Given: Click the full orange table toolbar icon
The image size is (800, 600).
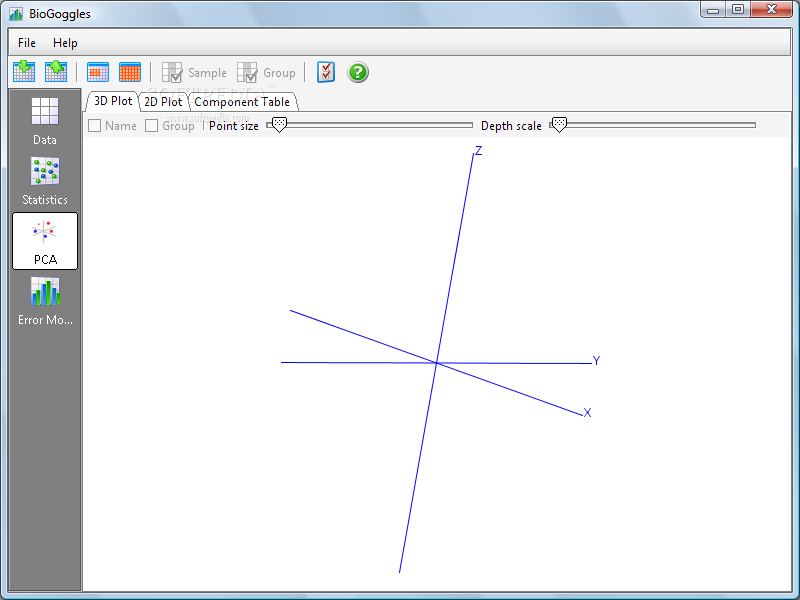Looking at the screenshot, I should click(130, 72).
